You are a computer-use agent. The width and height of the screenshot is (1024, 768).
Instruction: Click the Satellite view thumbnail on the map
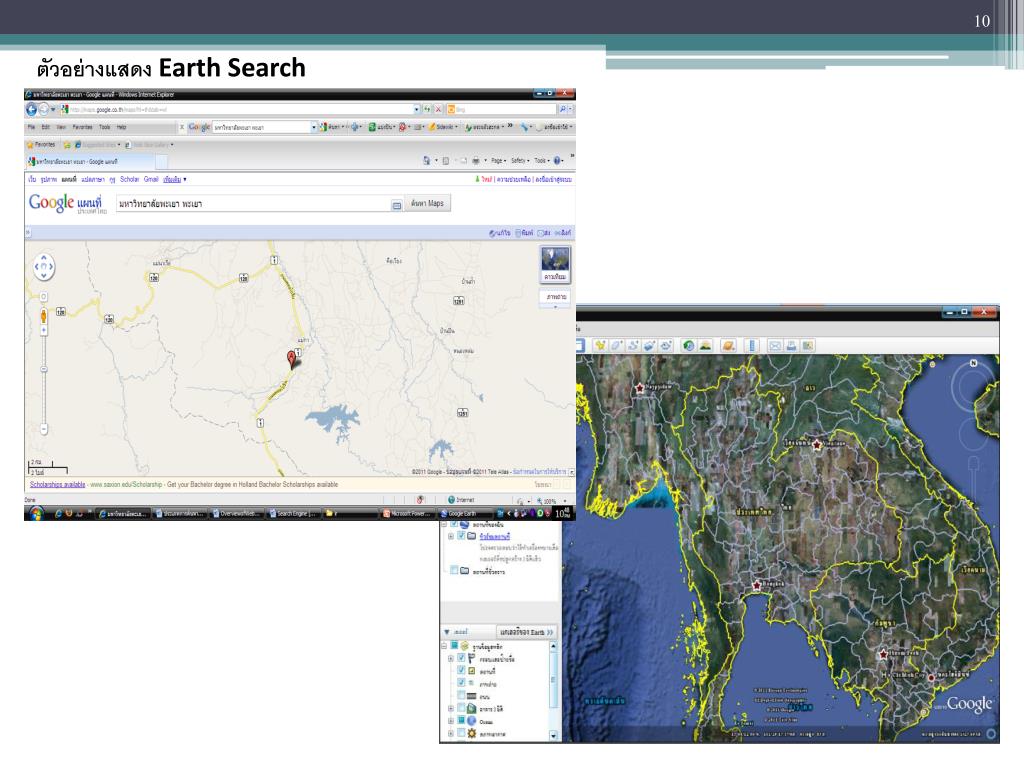point(555,264)
